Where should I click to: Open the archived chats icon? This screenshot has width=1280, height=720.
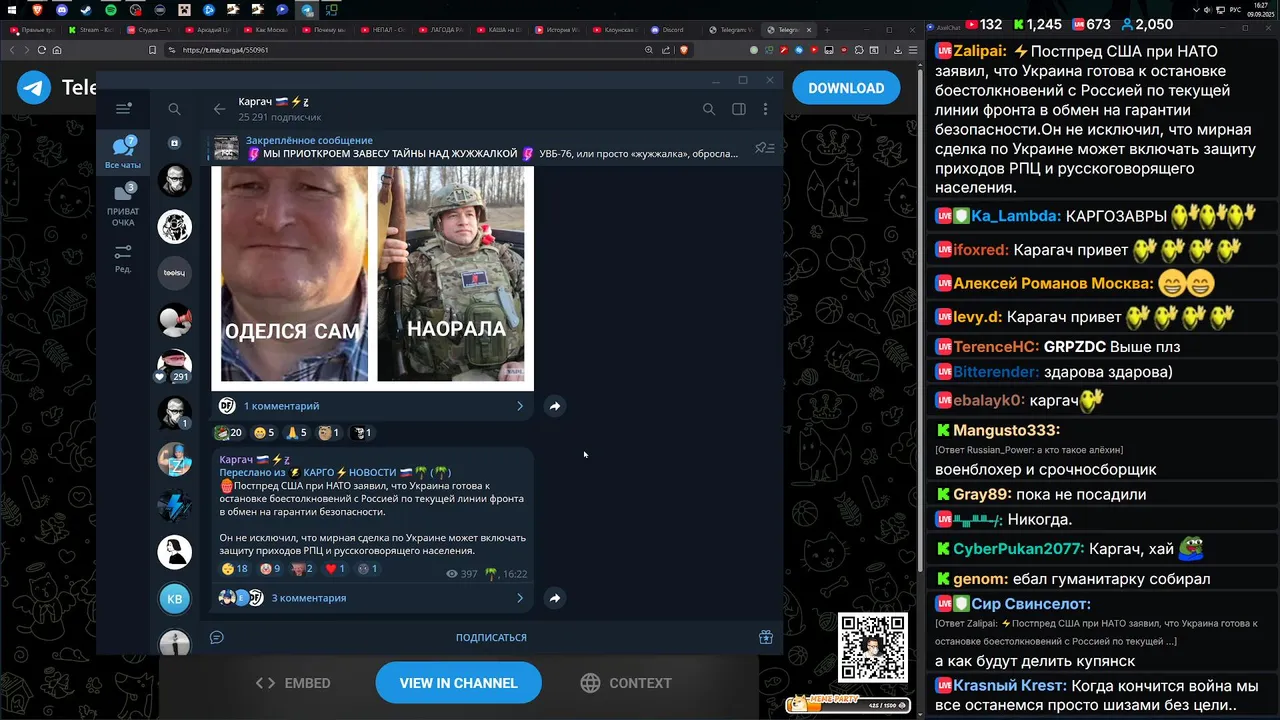coord(174,143)
